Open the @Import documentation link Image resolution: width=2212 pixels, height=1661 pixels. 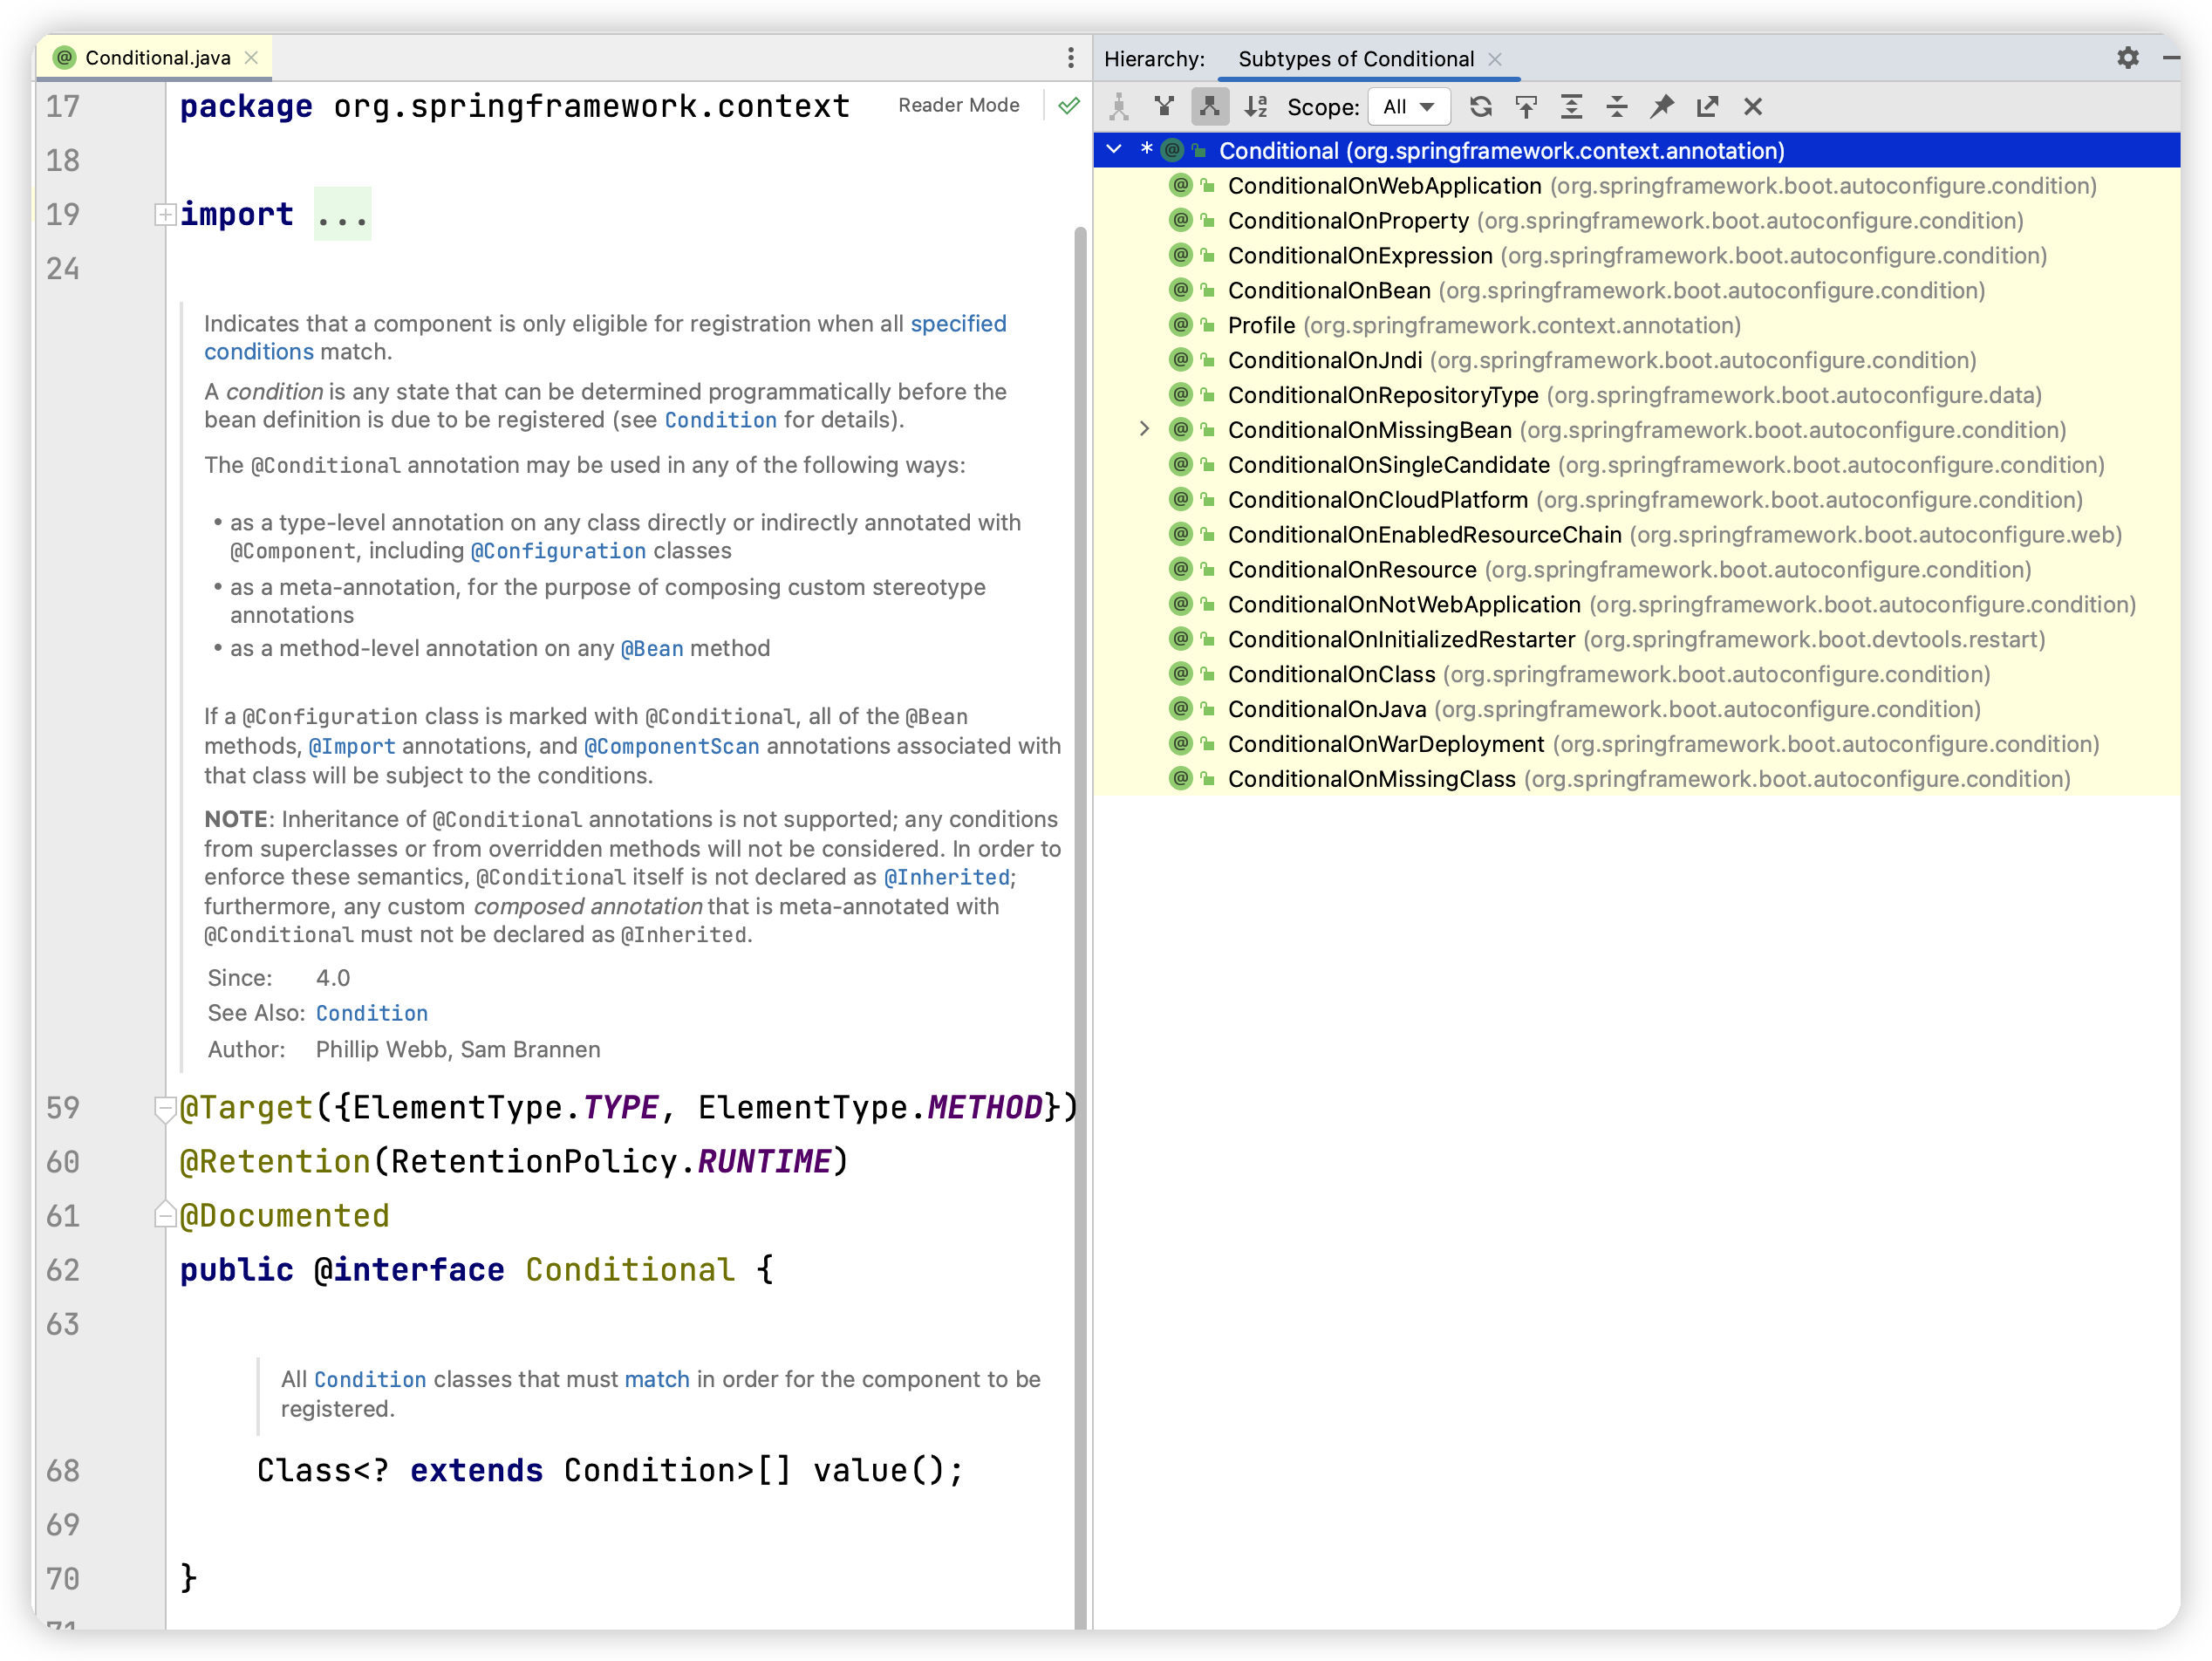point(352,746)
